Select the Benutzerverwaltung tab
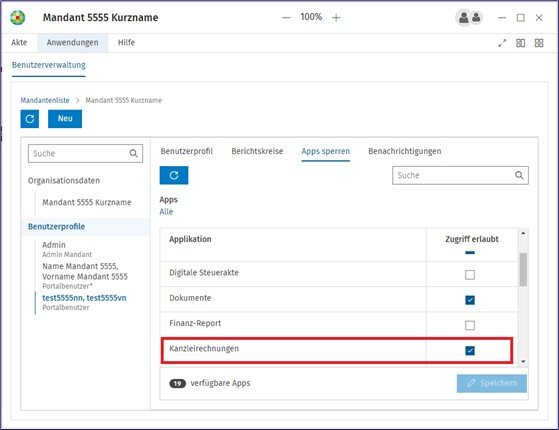559x430 pixels. point(49,65)
